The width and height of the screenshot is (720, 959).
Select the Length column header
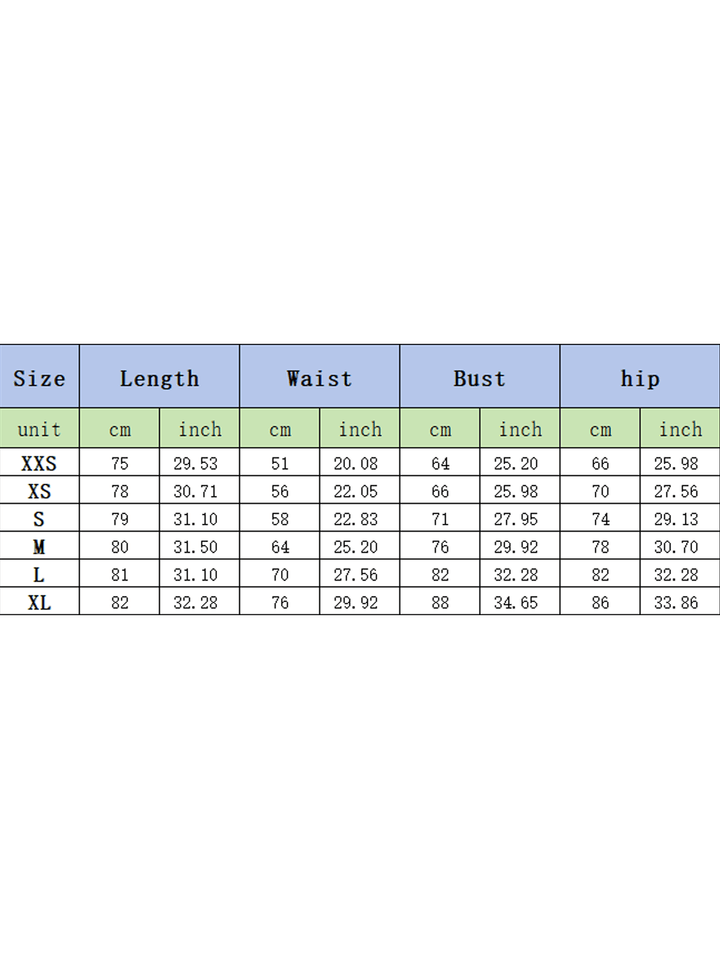coord(160,377)
